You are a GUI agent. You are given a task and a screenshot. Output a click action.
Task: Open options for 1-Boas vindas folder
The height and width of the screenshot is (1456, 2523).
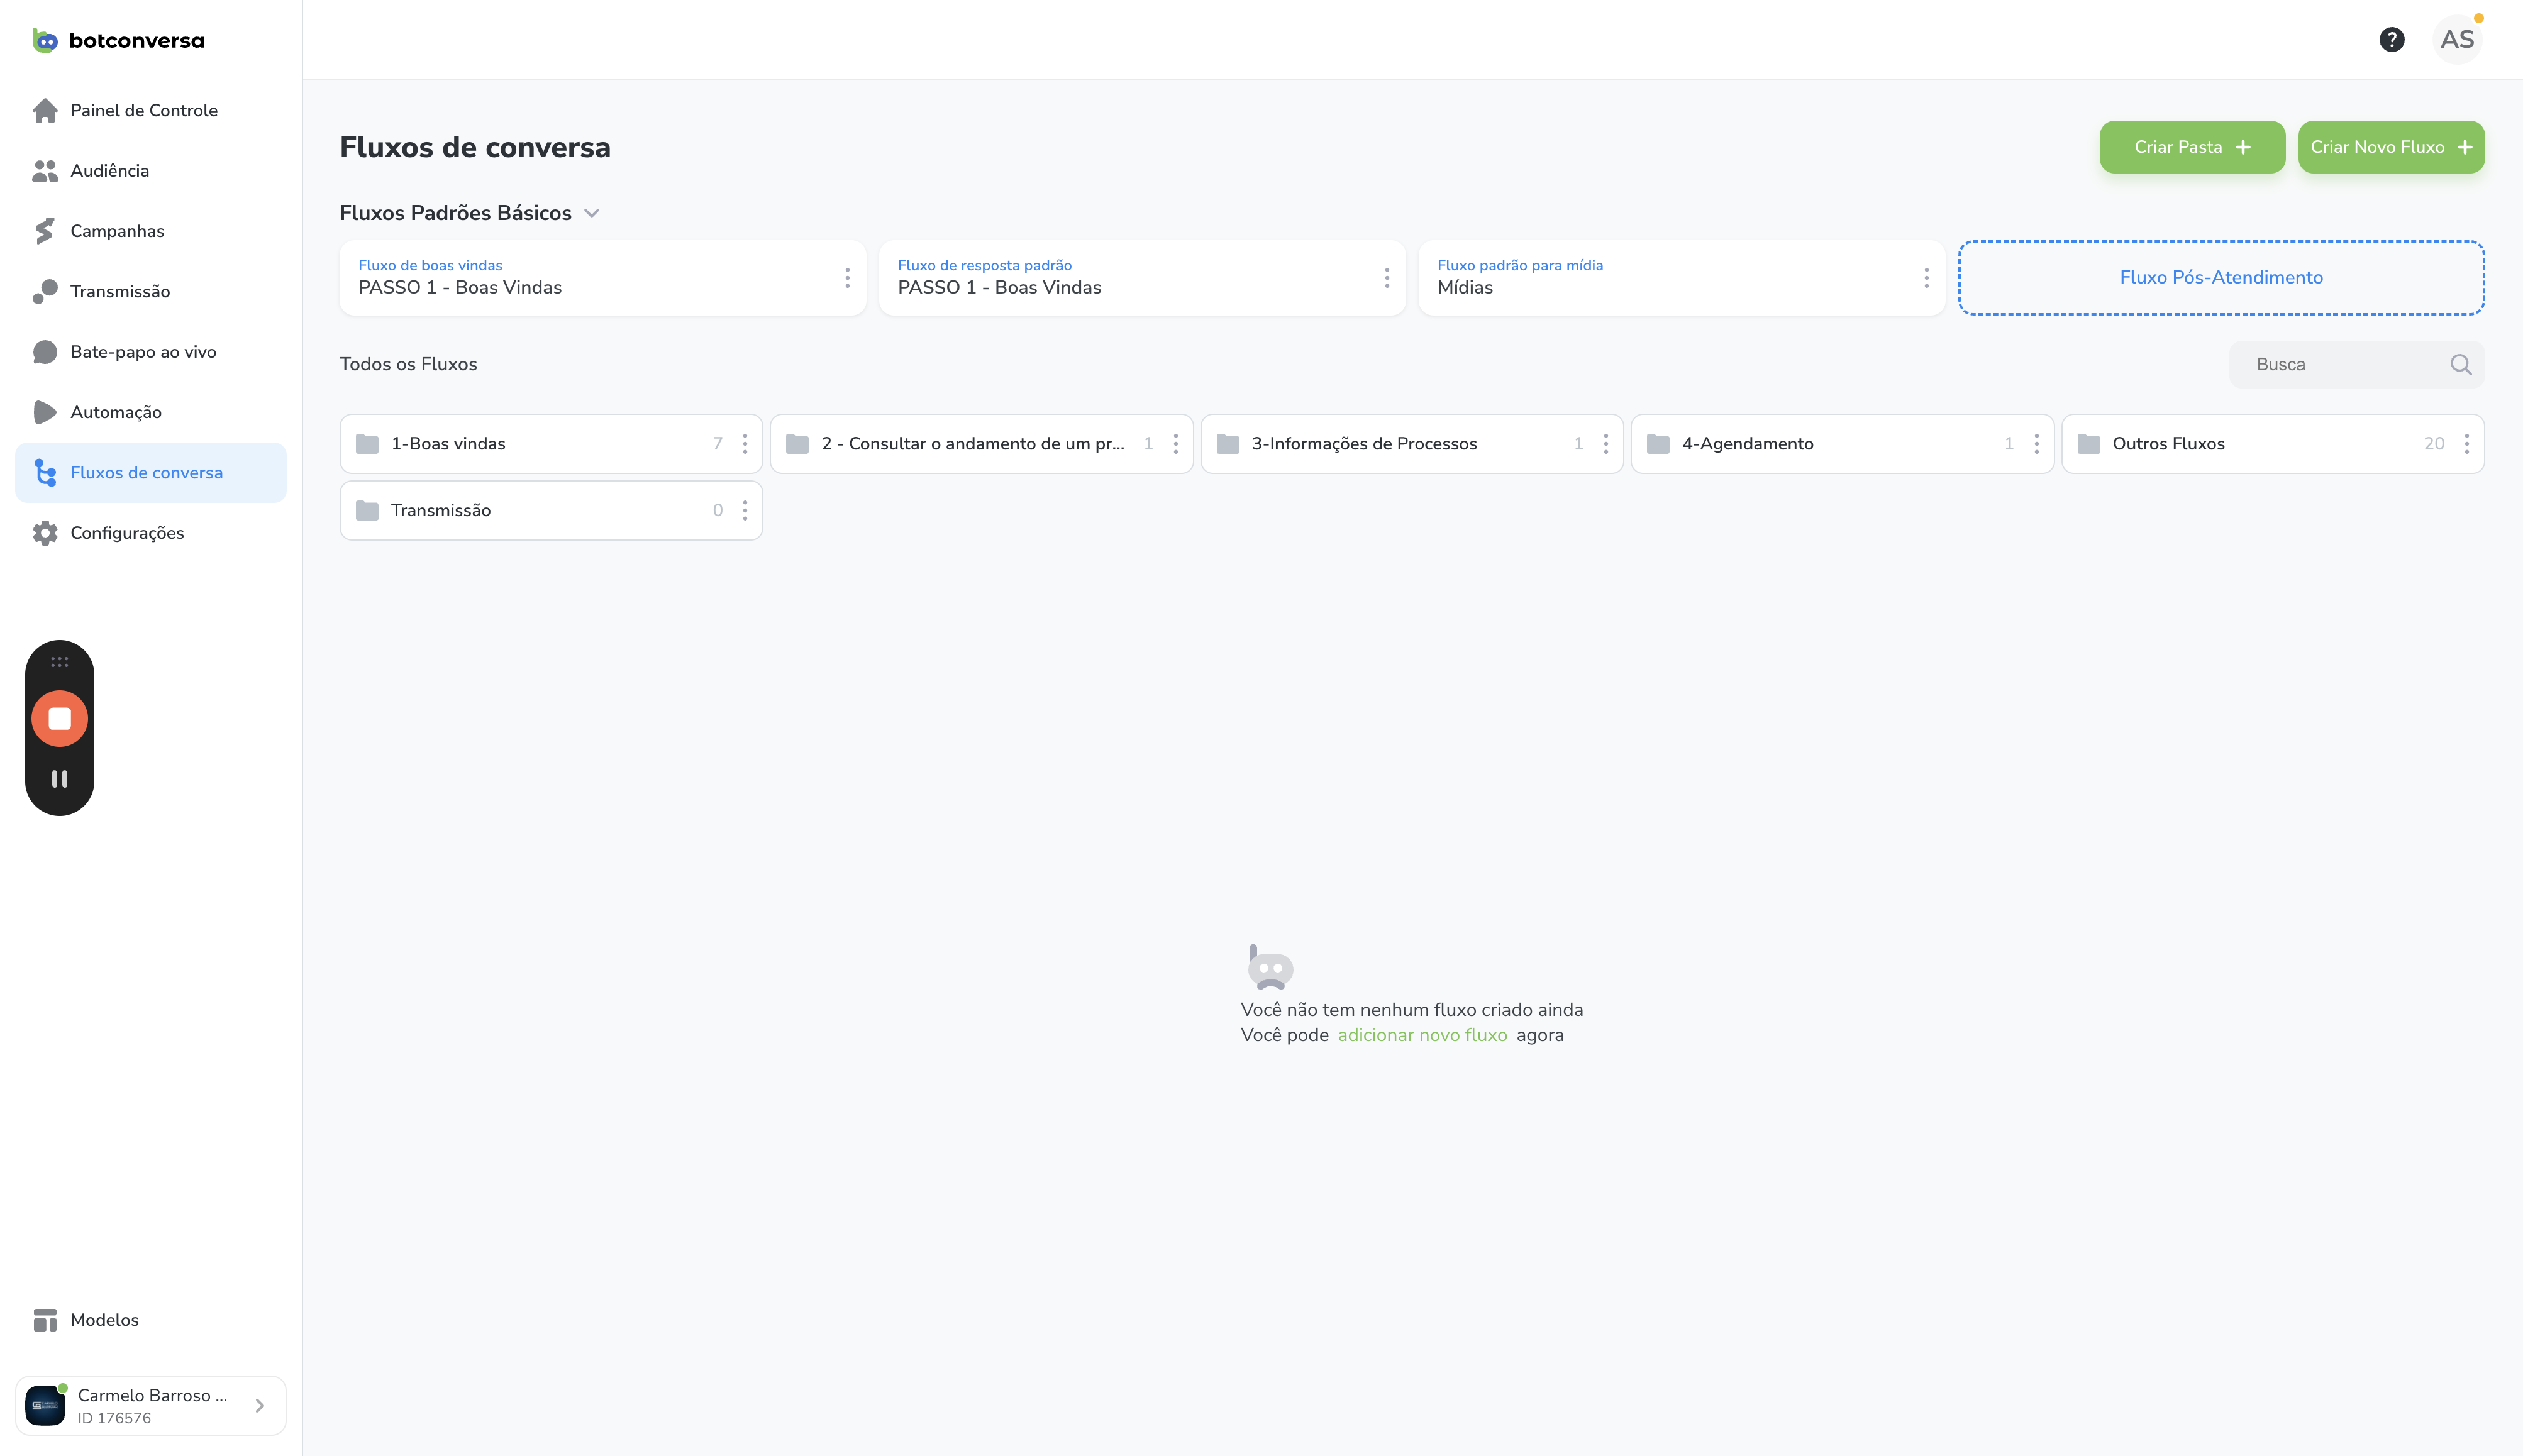[x=745, y=444]
